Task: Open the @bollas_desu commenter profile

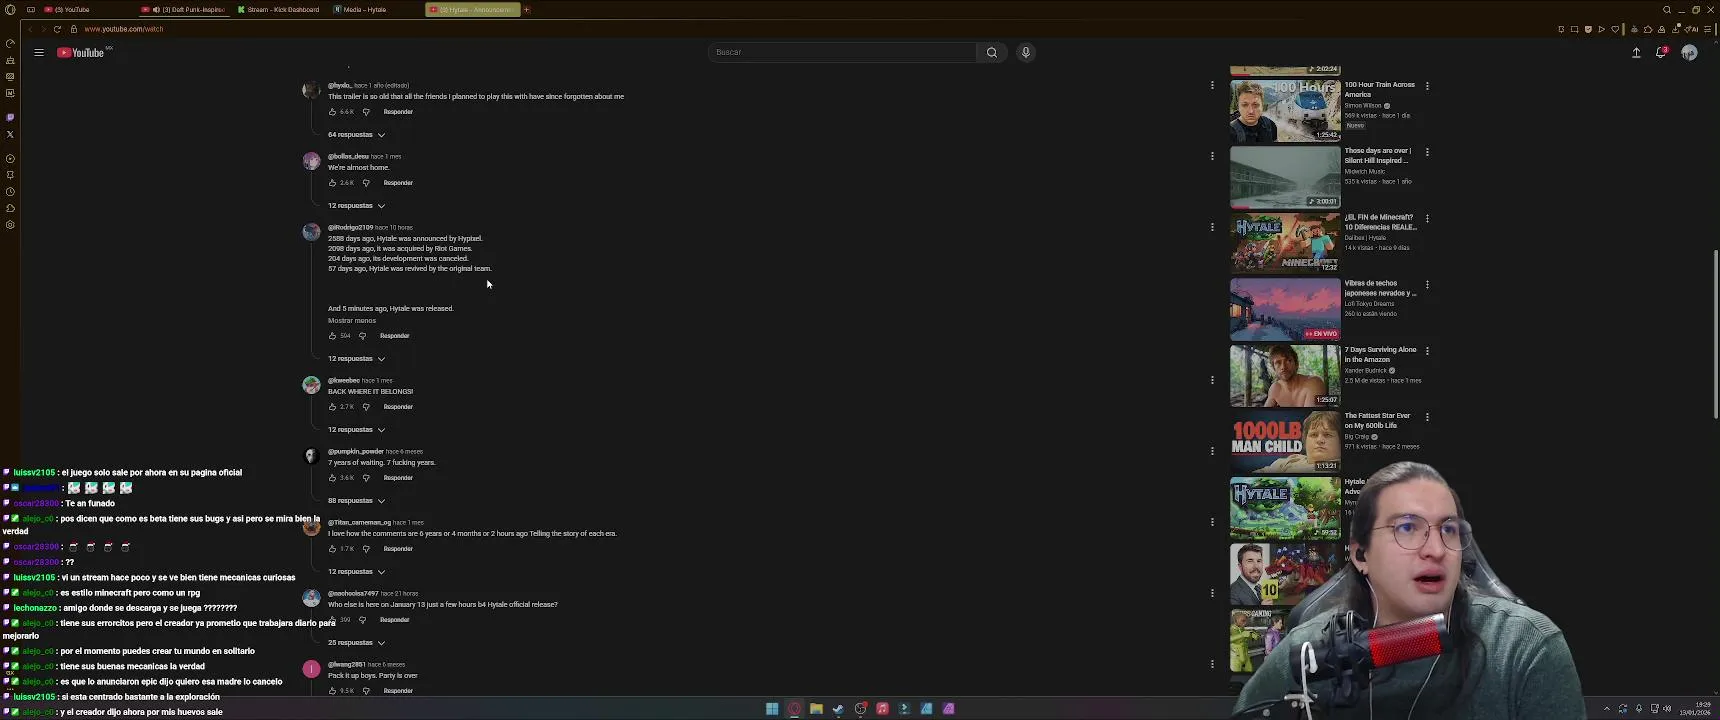Action: 348,157
